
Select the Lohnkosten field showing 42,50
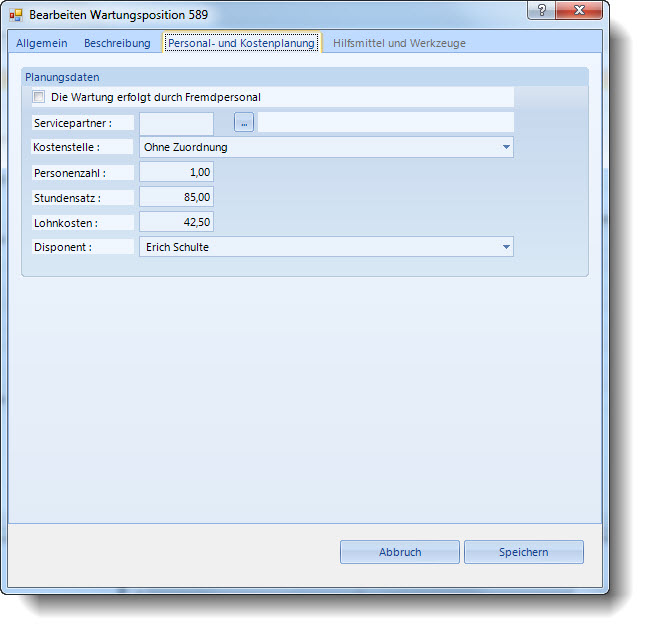pos(176,222)
